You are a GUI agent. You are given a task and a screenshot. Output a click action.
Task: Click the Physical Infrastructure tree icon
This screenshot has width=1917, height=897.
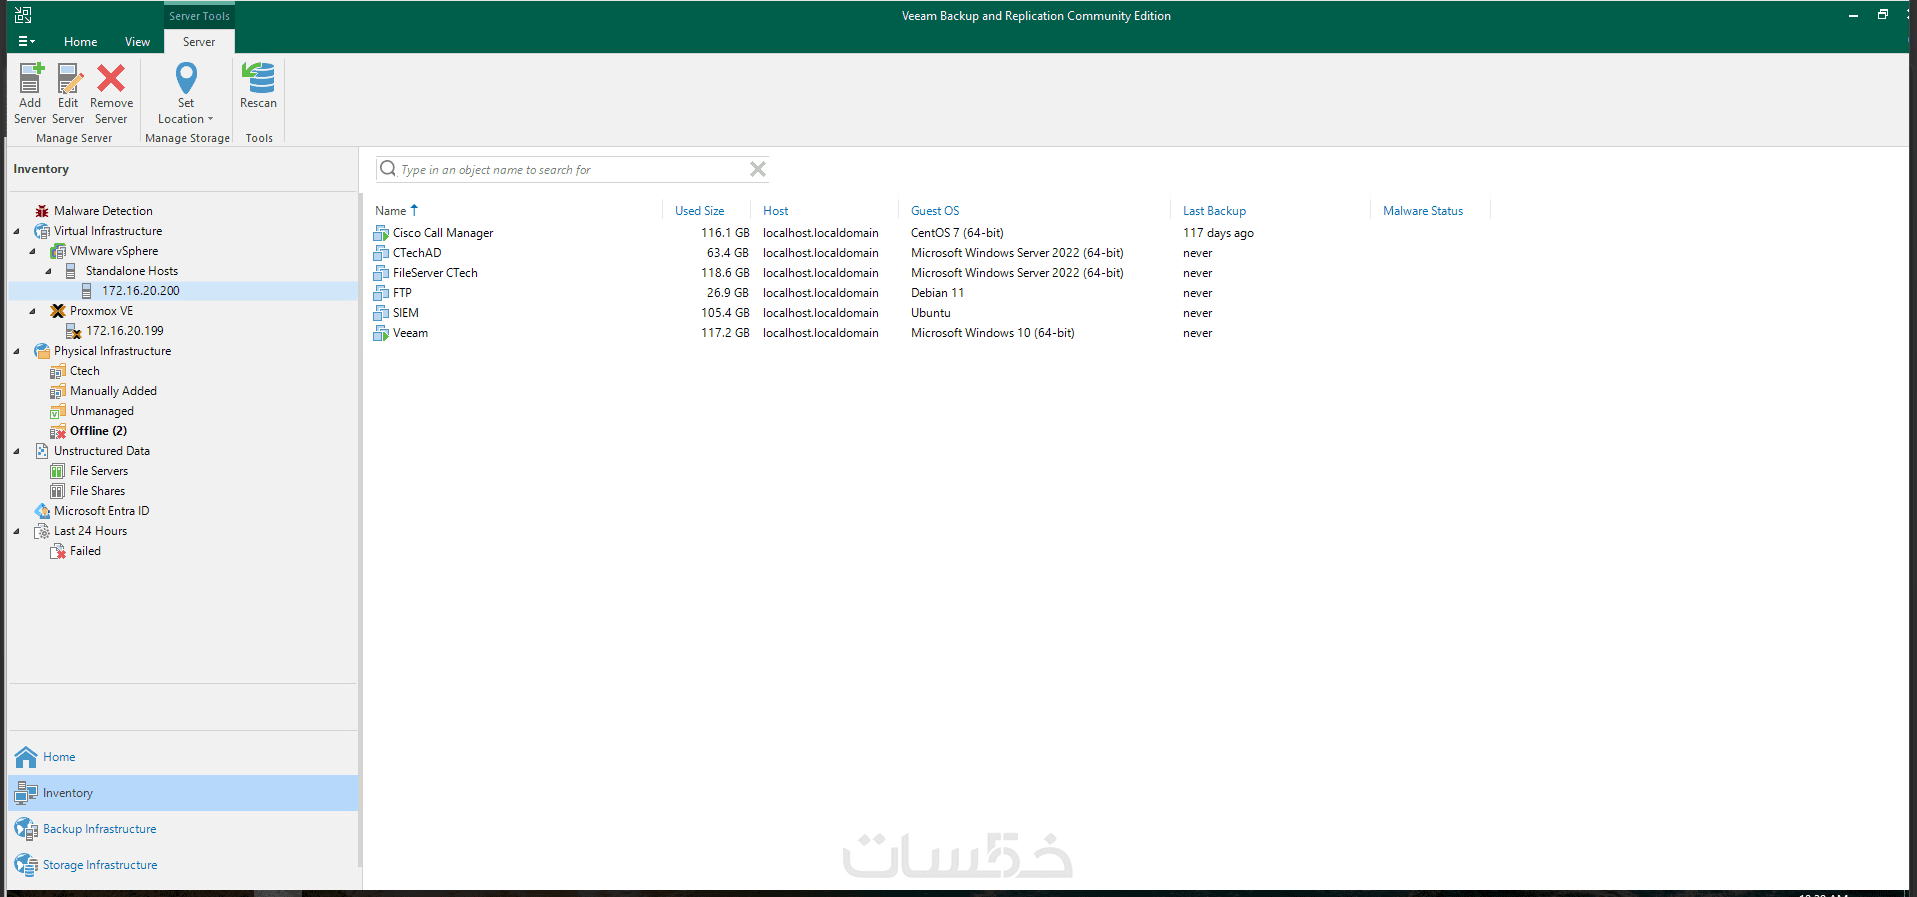tap(42, 351)
